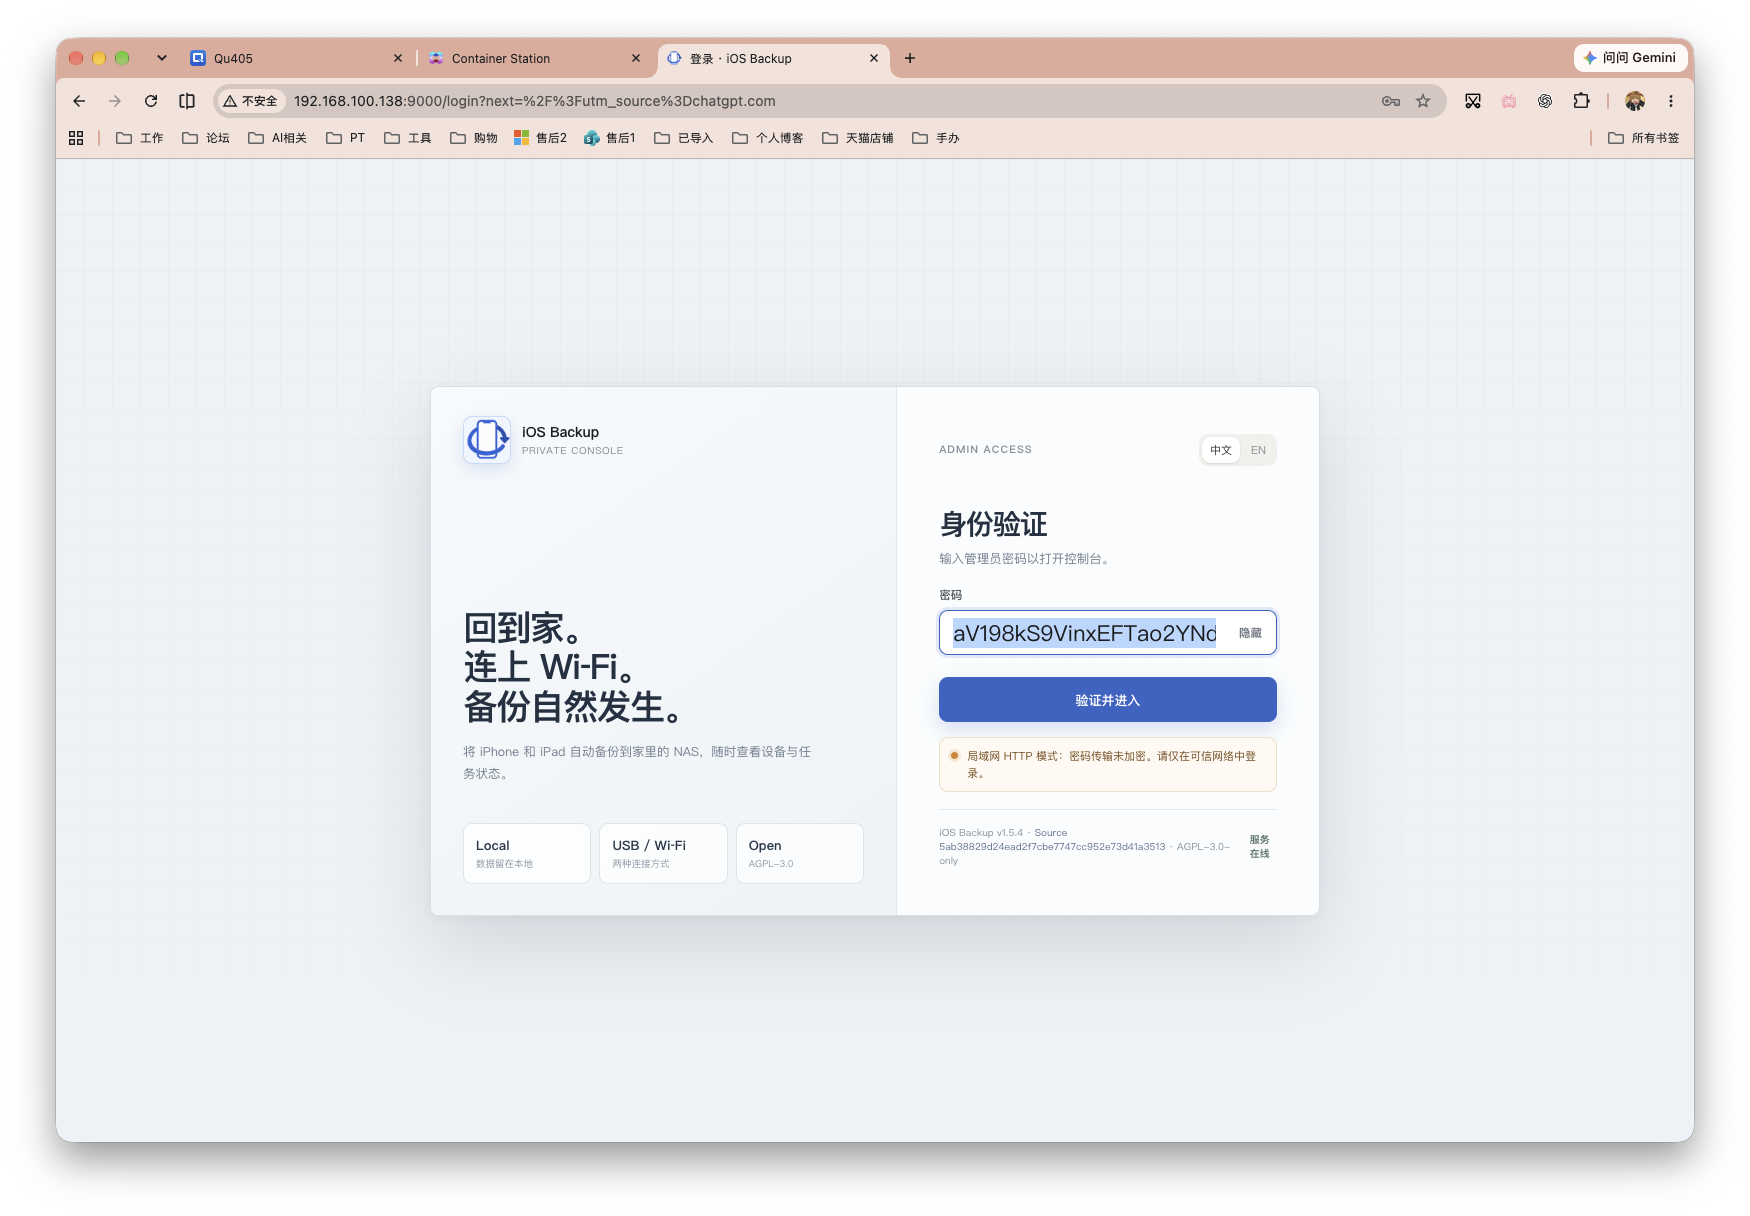Click the profile avatar icon
The height and width of the screenshot is (1216, 1750).
[1635, 101]
